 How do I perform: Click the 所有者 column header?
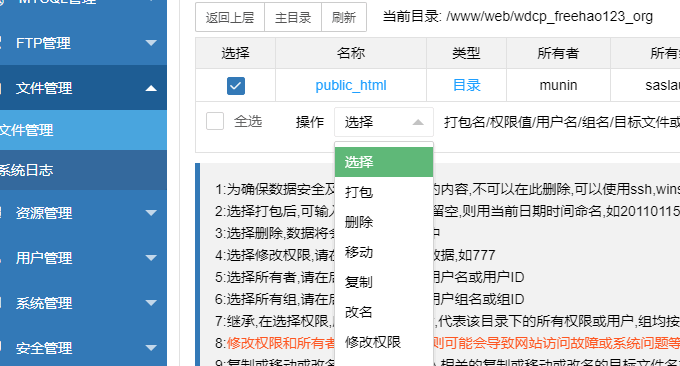tap(559, 53)
